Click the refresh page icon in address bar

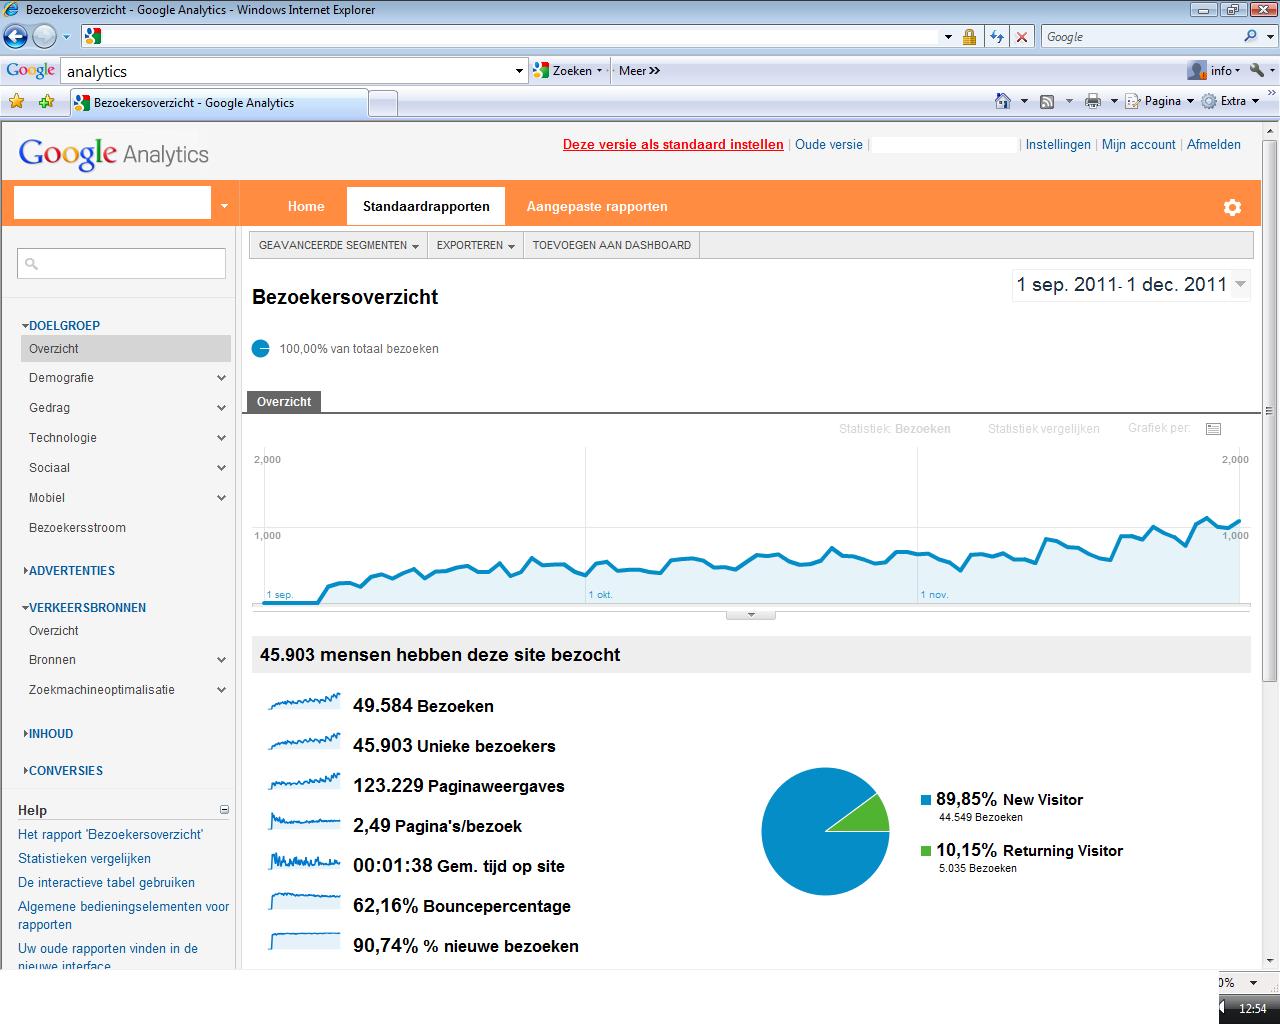coord(996,37)
